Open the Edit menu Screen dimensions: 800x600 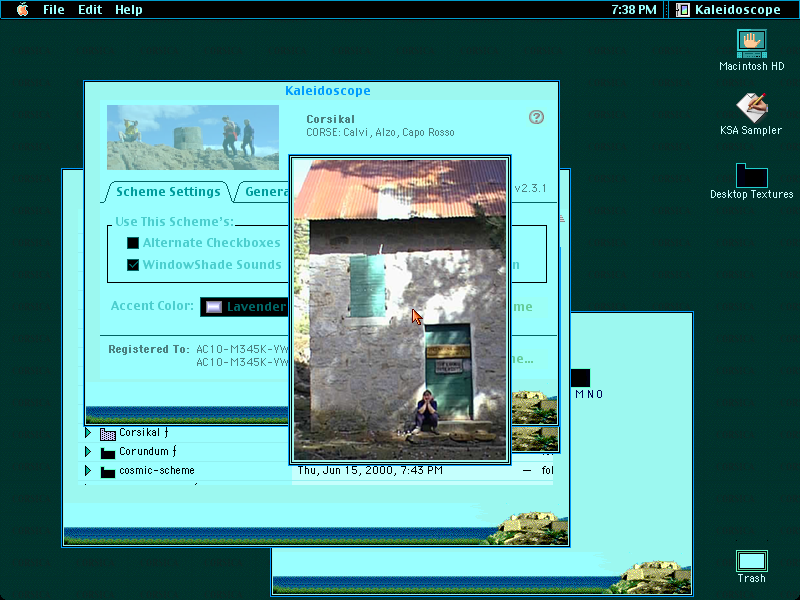point(90,10)
